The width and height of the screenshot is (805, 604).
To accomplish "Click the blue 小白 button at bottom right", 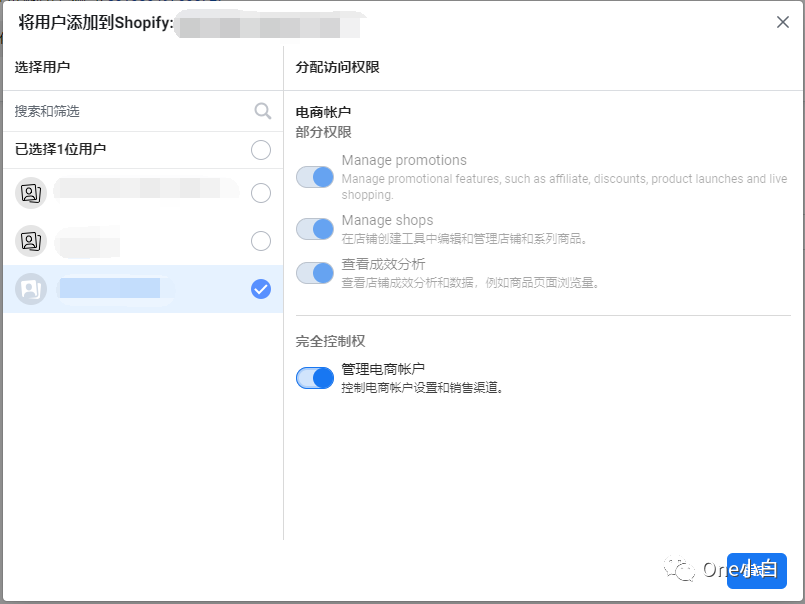I will tap(758, 571).
